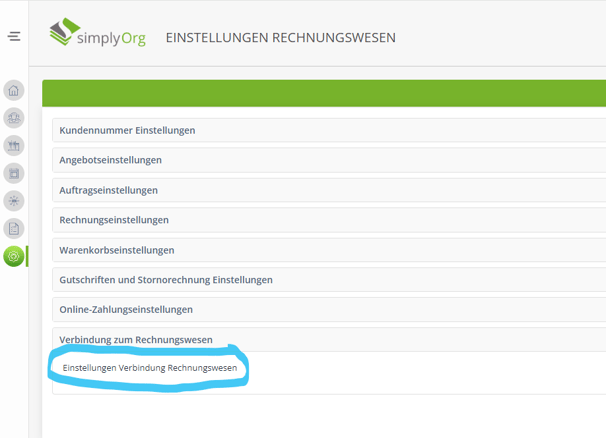Click the people group sidebar icon
Image resolution: width=606 pixels, height=438 pixels.
point(14,118)
